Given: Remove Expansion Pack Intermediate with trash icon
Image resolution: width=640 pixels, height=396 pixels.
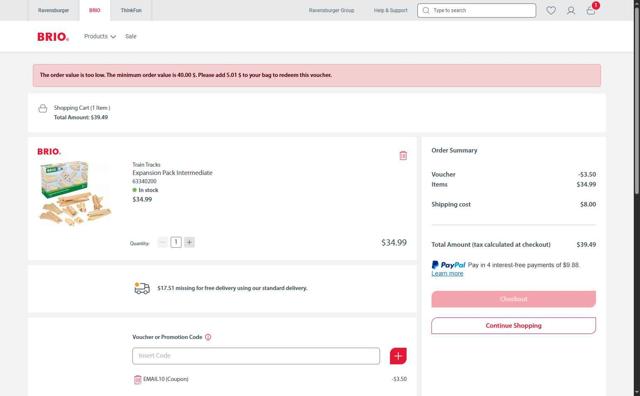Looking at the screenshot, I should point(403,156).
